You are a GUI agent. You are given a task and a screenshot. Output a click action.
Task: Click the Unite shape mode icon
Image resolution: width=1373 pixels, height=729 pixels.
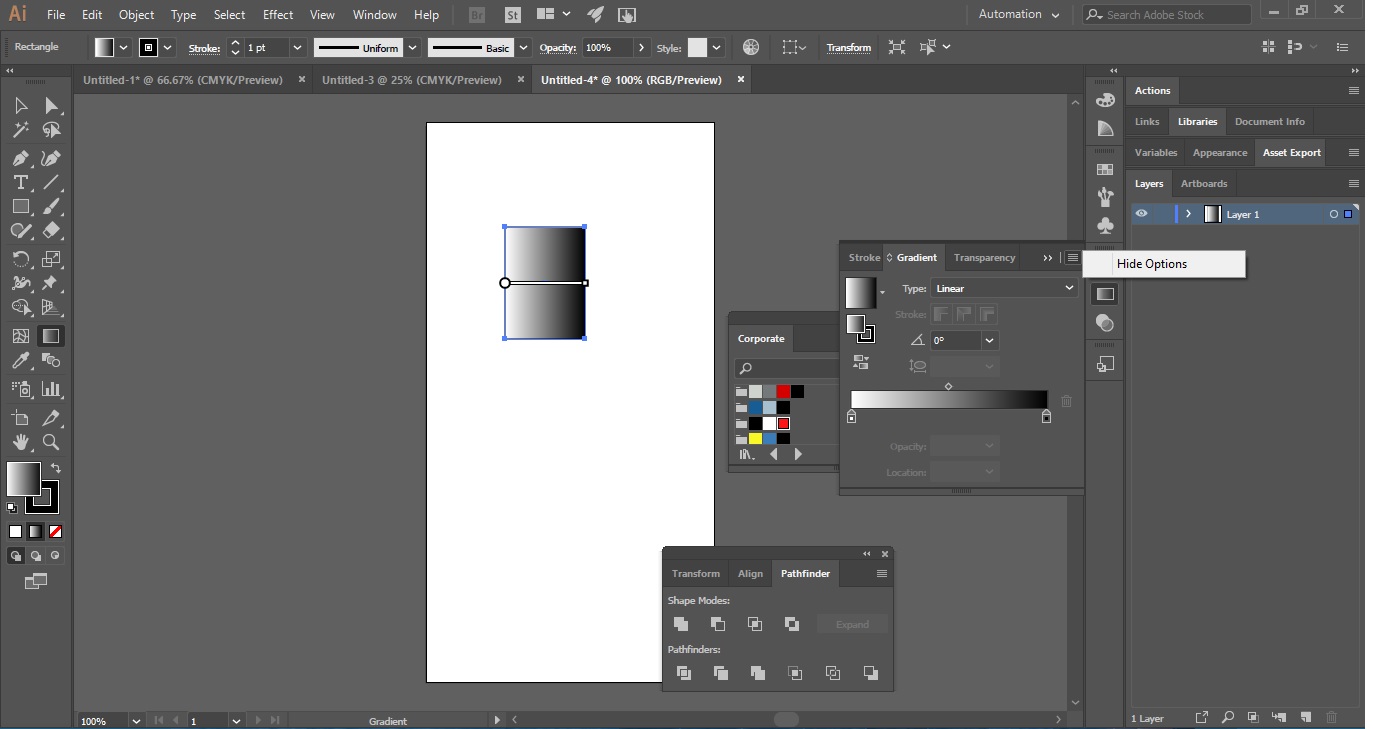pos(681,624)
